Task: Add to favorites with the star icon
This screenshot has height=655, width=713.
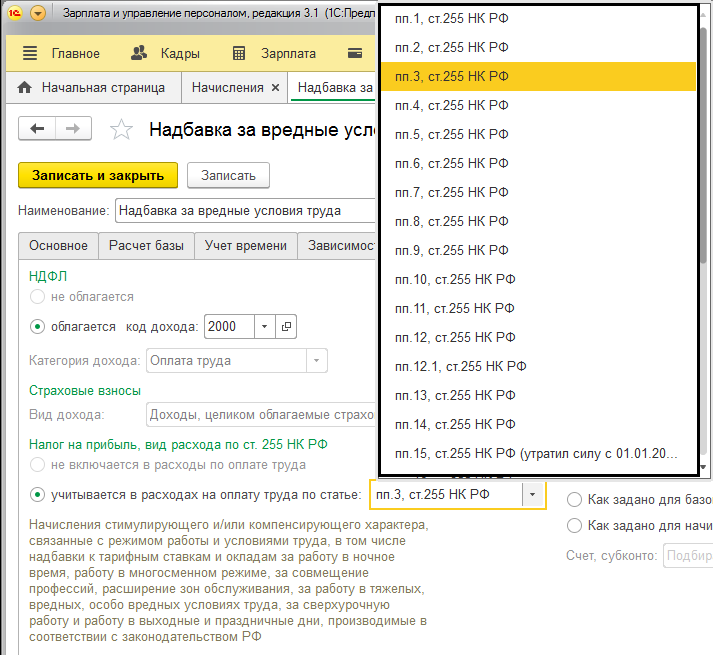Action: 120,129
